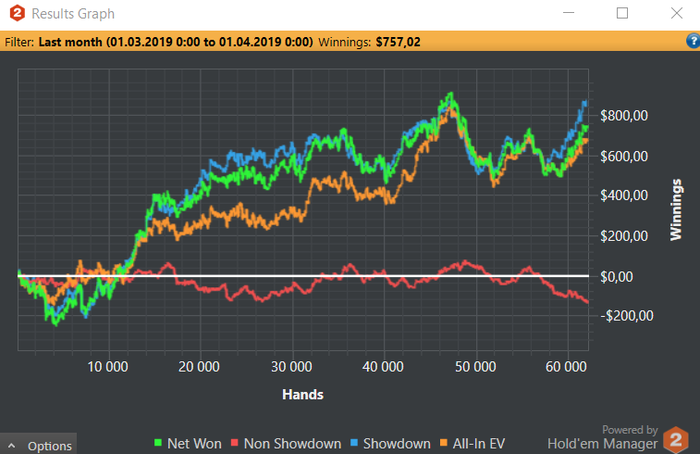This screenshot has width=700, height=454.
Task: Click the Non Showdown legend label
Action: click(x=292, y=443)
